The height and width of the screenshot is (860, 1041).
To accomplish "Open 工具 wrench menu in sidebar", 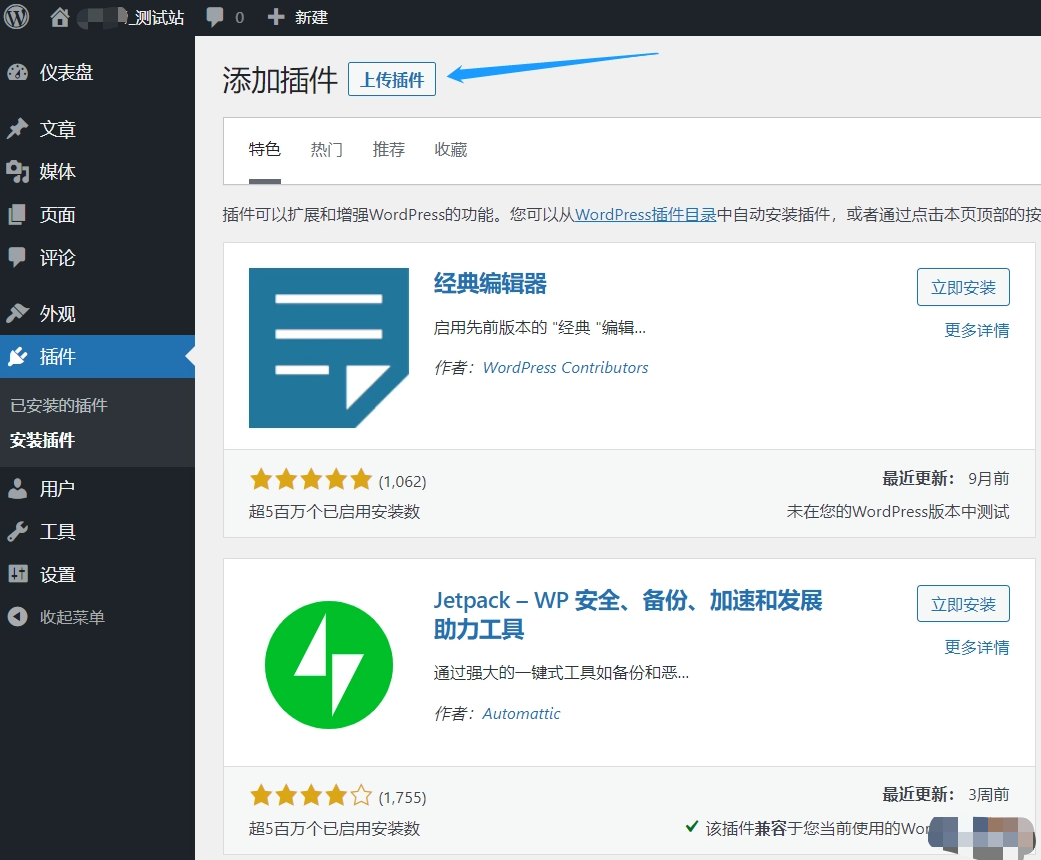I will click(x=57, y=532).
